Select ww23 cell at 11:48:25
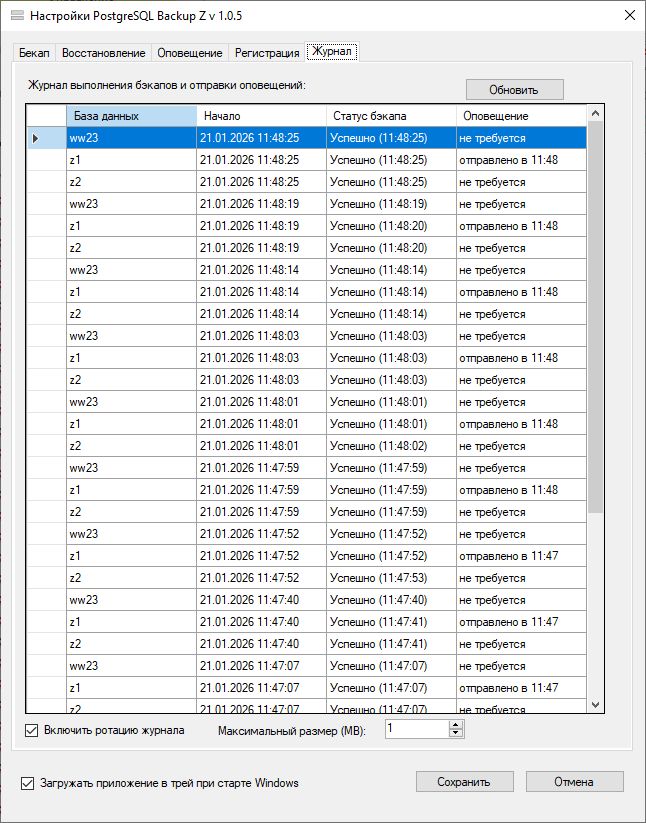The height and width of the screenshot is (823, 646). point(131,138)
